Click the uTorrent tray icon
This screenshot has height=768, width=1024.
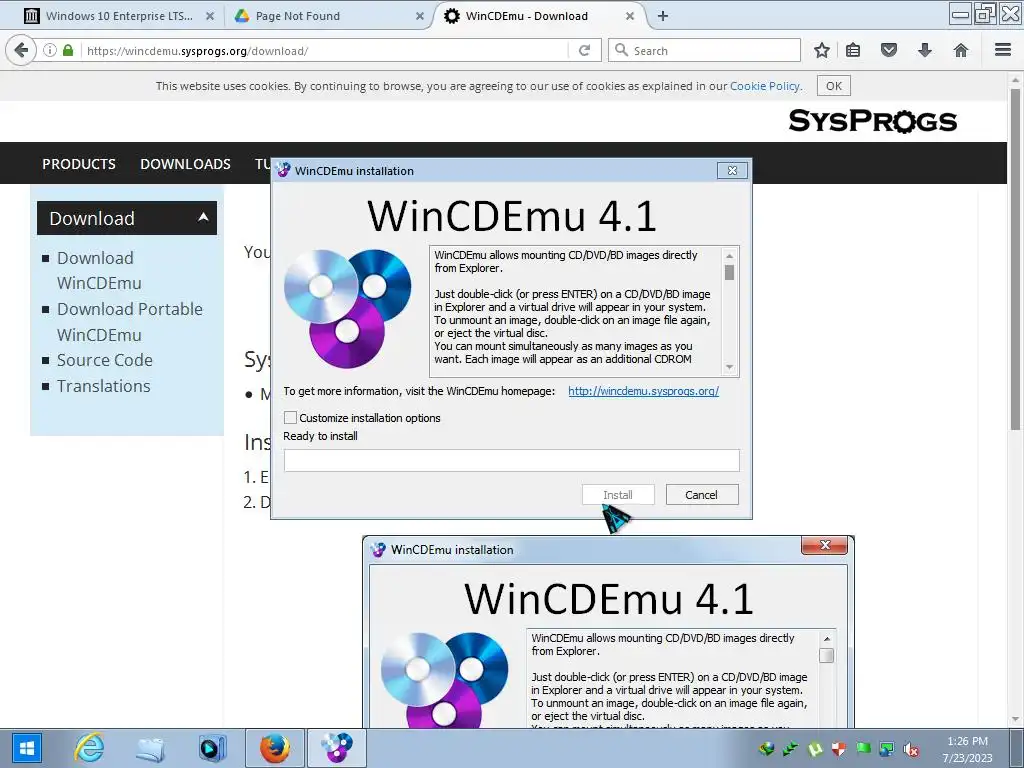tap(815, 749)
